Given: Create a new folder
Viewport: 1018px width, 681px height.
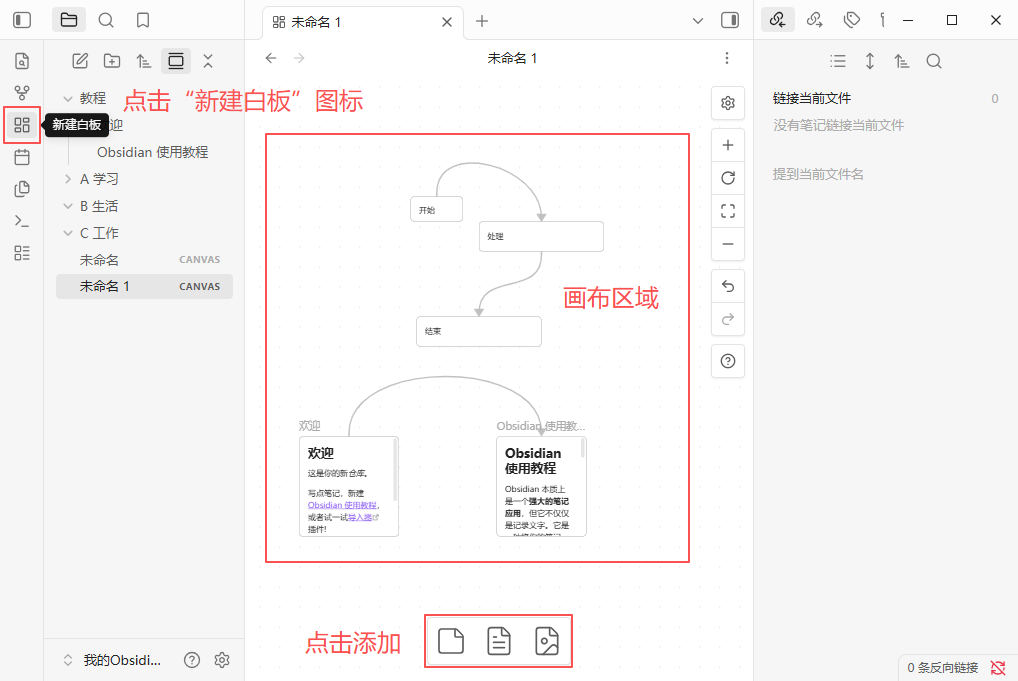Looking at the screenshot, I should (x=112, y=61).
